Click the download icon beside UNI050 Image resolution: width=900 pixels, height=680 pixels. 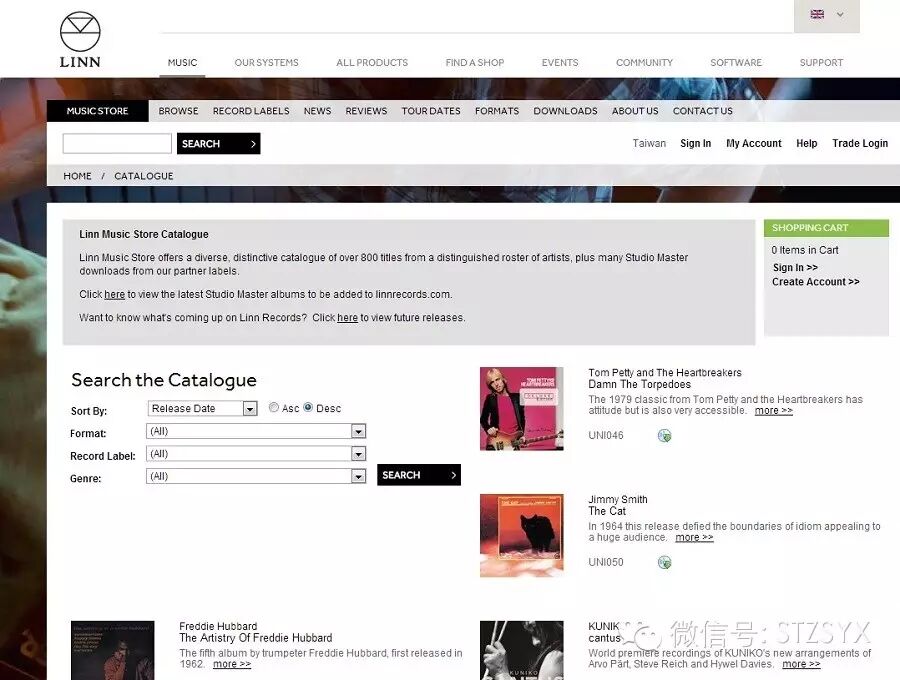(x=664, y=562)
